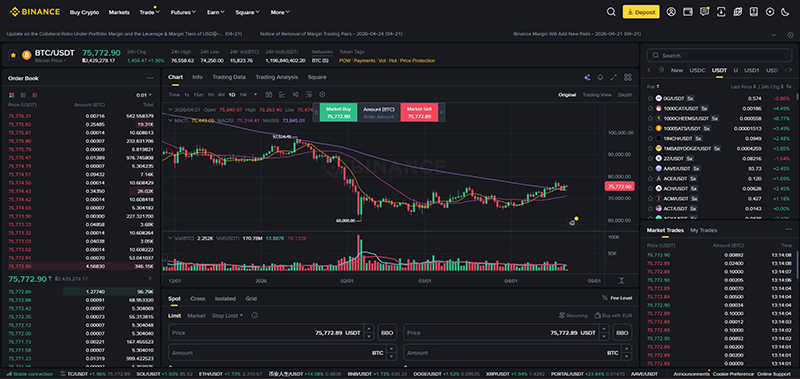The height and width of the screenshot is (379, 800).
Task: Switch to the Trading Data tab
Action: [229, 77]
